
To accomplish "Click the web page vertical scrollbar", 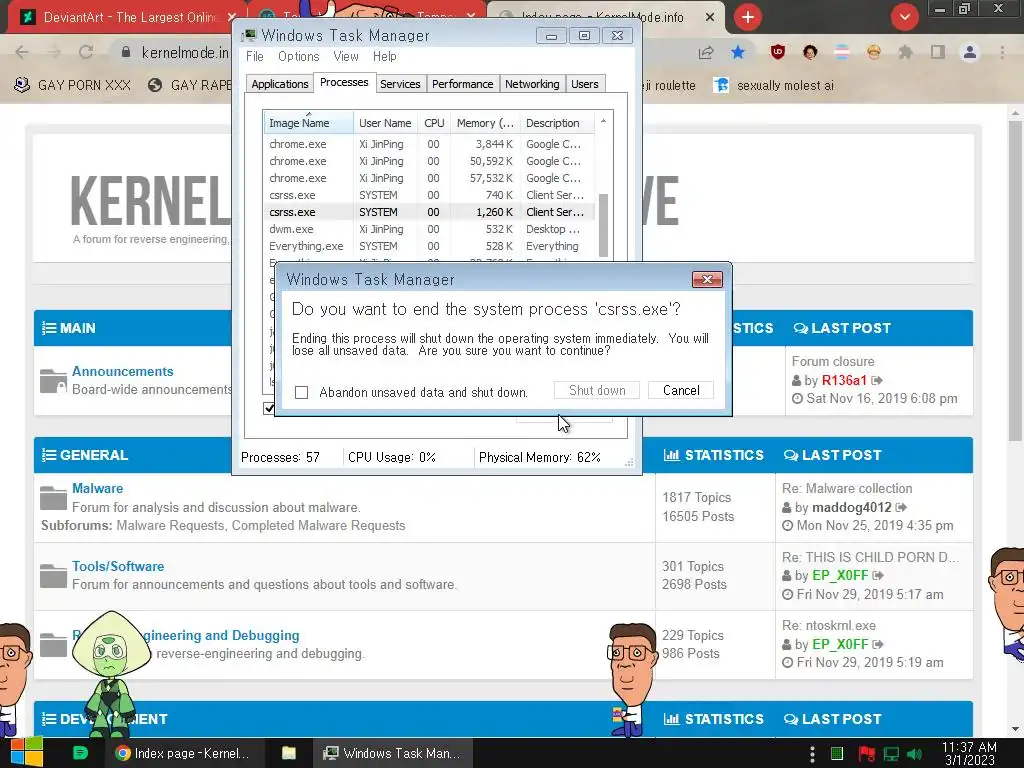I will [x=1014, y=281].
